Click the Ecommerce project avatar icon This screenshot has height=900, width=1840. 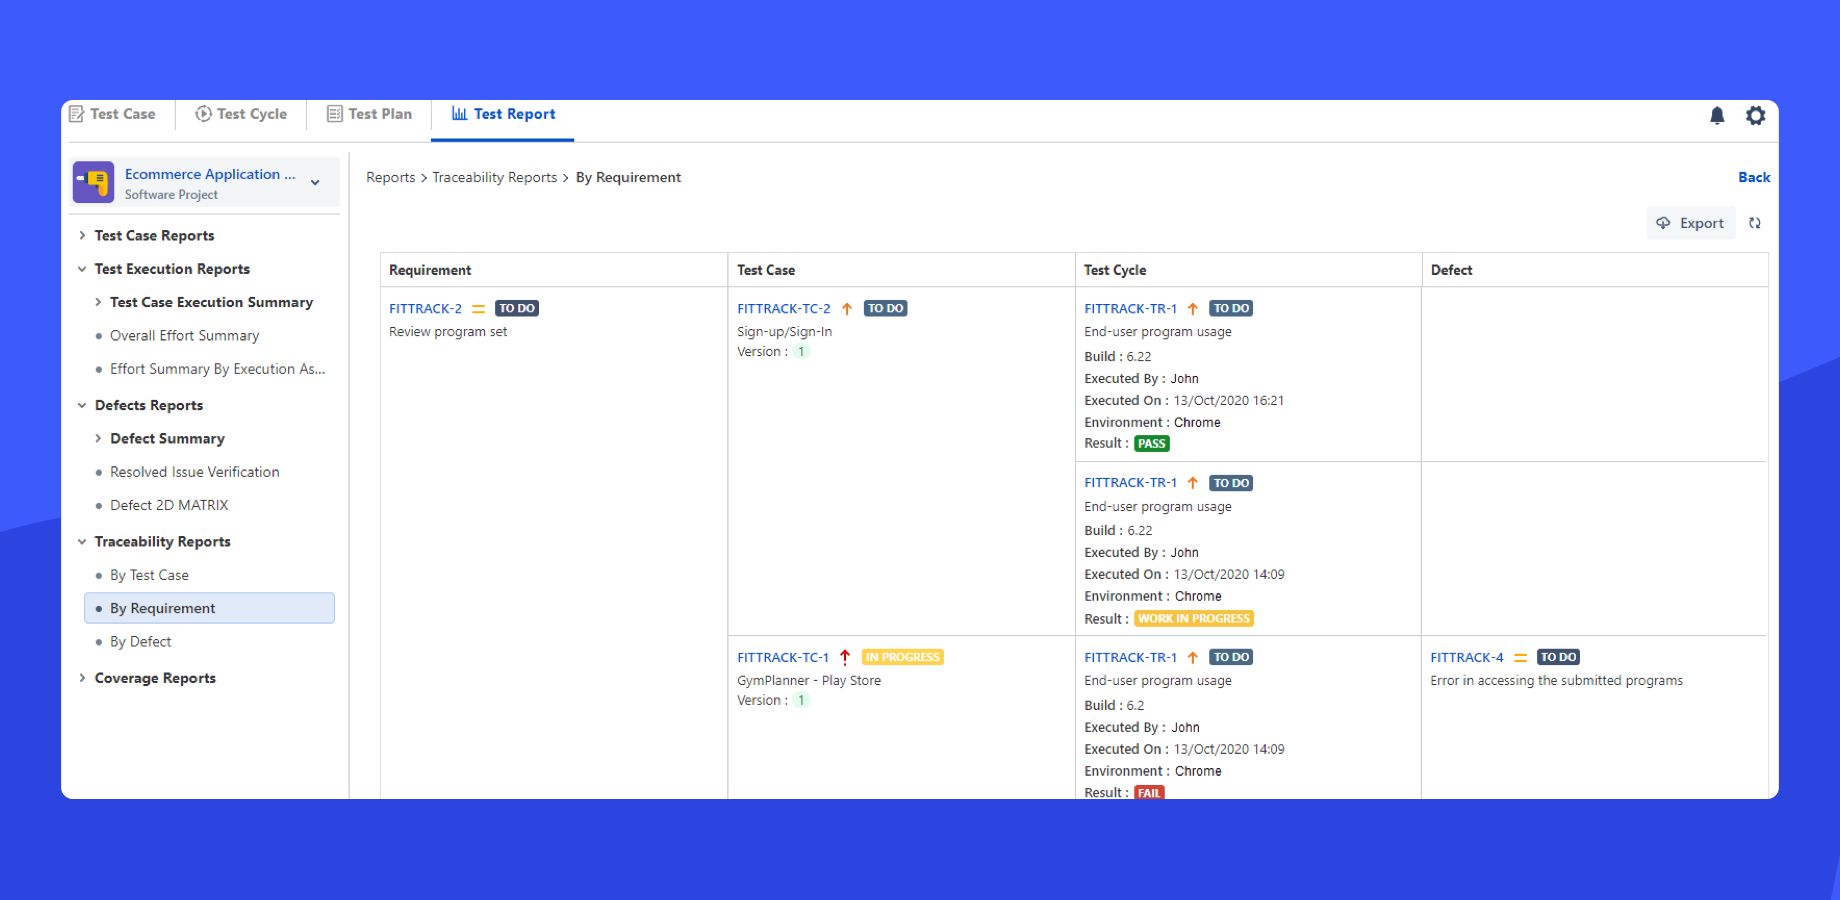coord(96,181)
